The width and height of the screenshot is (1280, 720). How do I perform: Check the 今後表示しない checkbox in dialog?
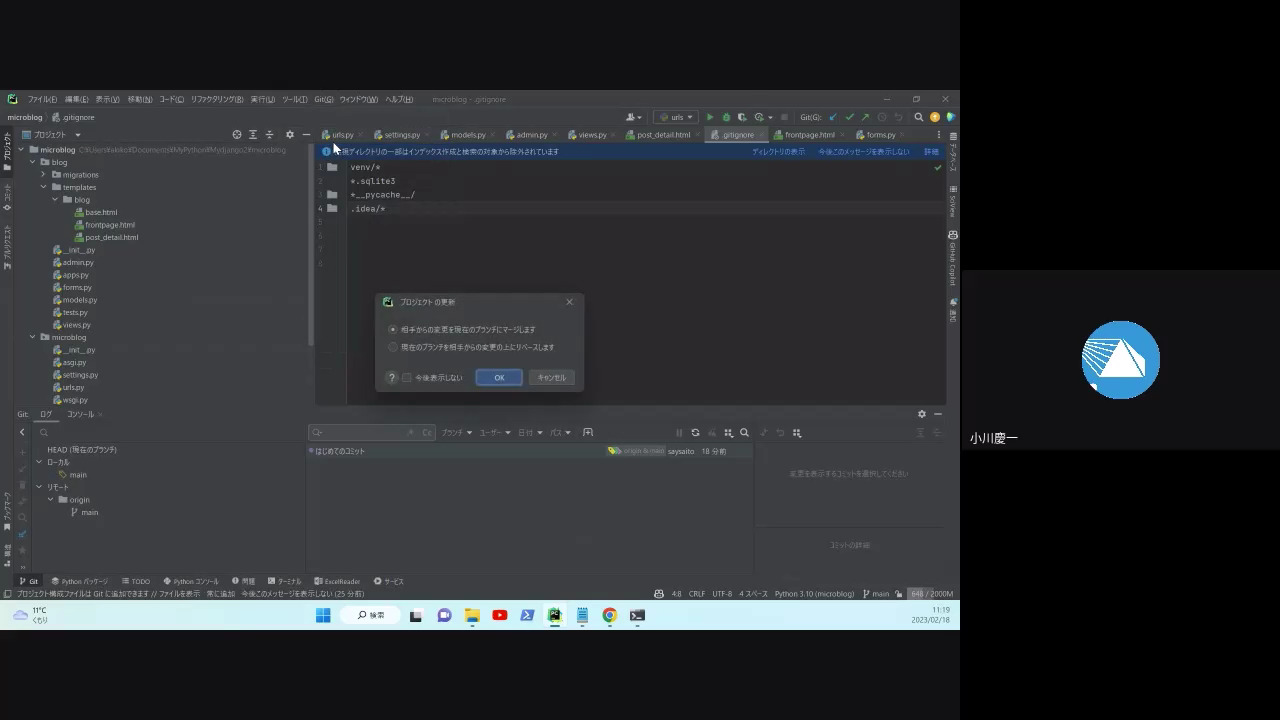[x=407, y=378]
